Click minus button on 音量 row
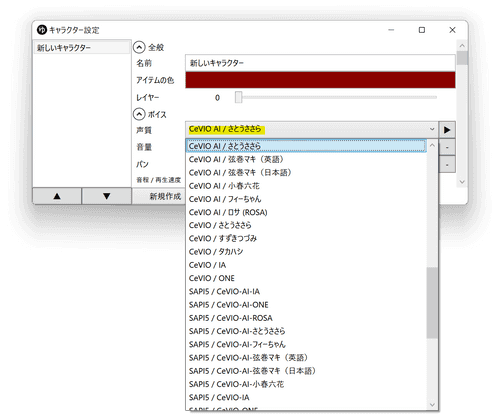 [447, 147]
